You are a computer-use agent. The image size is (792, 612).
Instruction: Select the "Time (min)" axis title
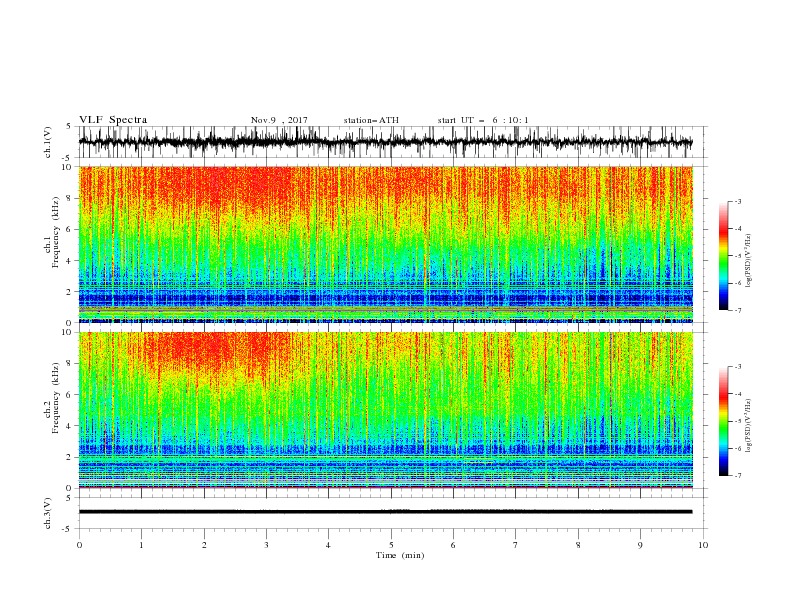pyautogui.click(x=400, y=555)
